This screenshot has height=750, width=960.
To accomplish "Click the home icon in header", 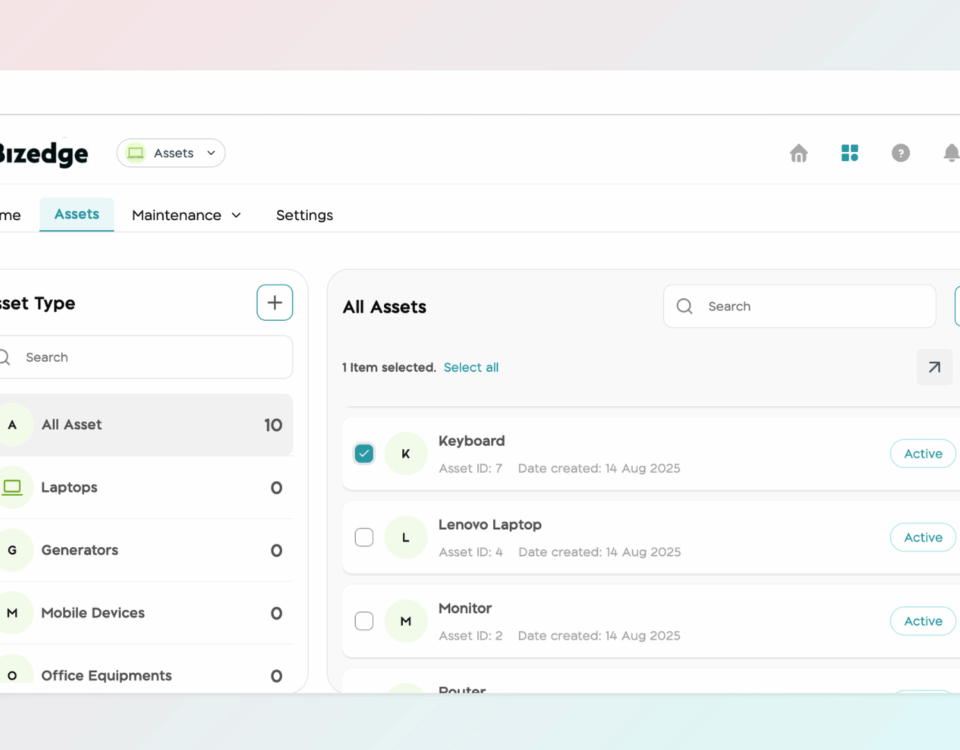I will click(x=798, y=153).
